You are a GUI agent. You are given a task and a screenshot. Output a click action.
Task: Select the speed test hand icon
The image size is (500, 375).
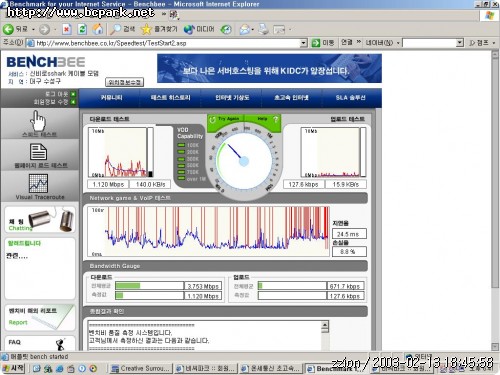(38, 121)
